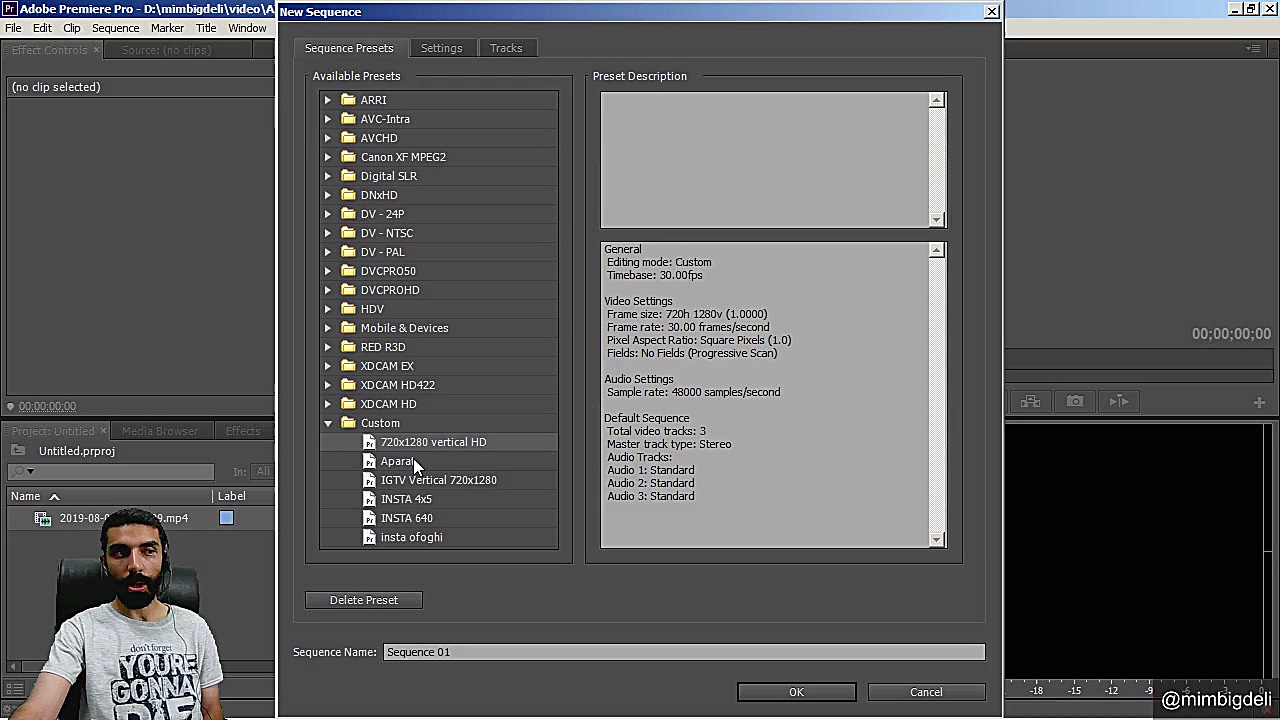Image resolution: width=1280 pixels, height=720 pixels.
Task: Expand the ARRI presets folder
Action: tap(327, 100)
